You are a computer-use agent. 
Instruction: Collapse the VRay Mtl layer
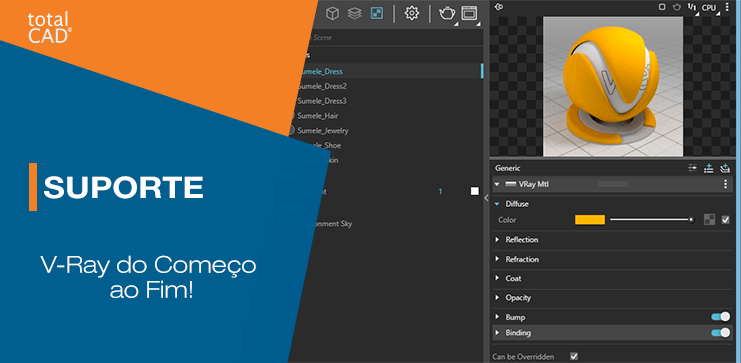497,184
